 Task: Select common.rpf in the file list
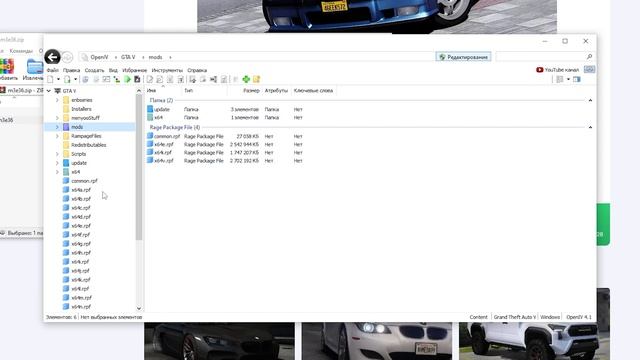[167, 136]
